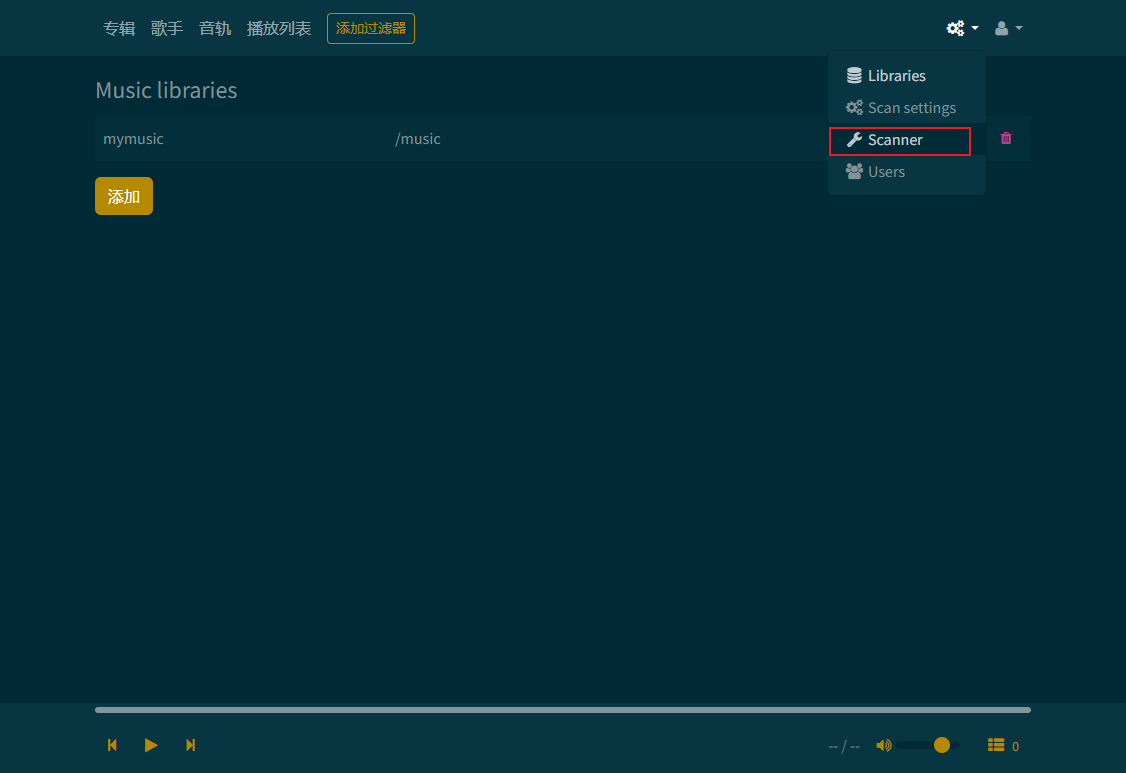Click the track progress bar
Image resolution: width=1126 pixels, height=773 pixels.
[x=563, y=710]
